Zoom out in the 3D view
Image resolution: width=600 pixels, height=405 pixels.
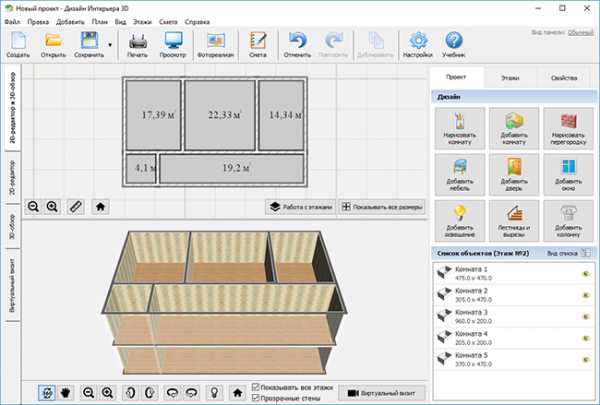pyautogui.click(x=88, y=392)
